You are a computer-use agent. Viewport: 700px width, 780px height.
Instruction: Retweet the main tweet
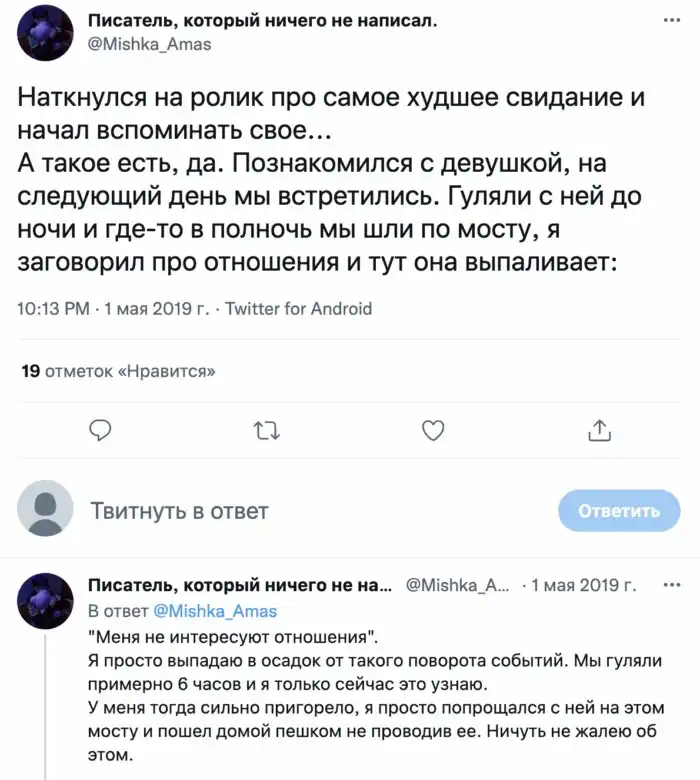pos(266,430)
